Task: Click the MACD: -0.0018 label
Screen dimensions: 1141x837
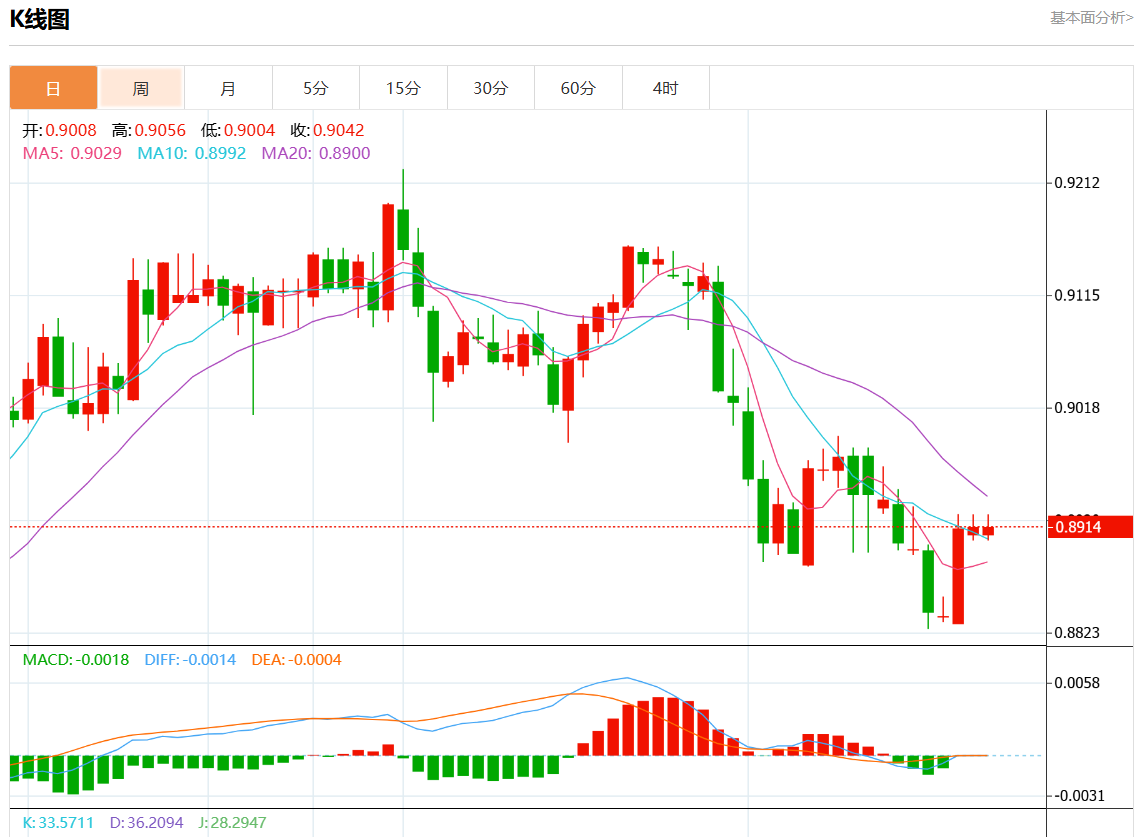Action: [x=76, y=660]
